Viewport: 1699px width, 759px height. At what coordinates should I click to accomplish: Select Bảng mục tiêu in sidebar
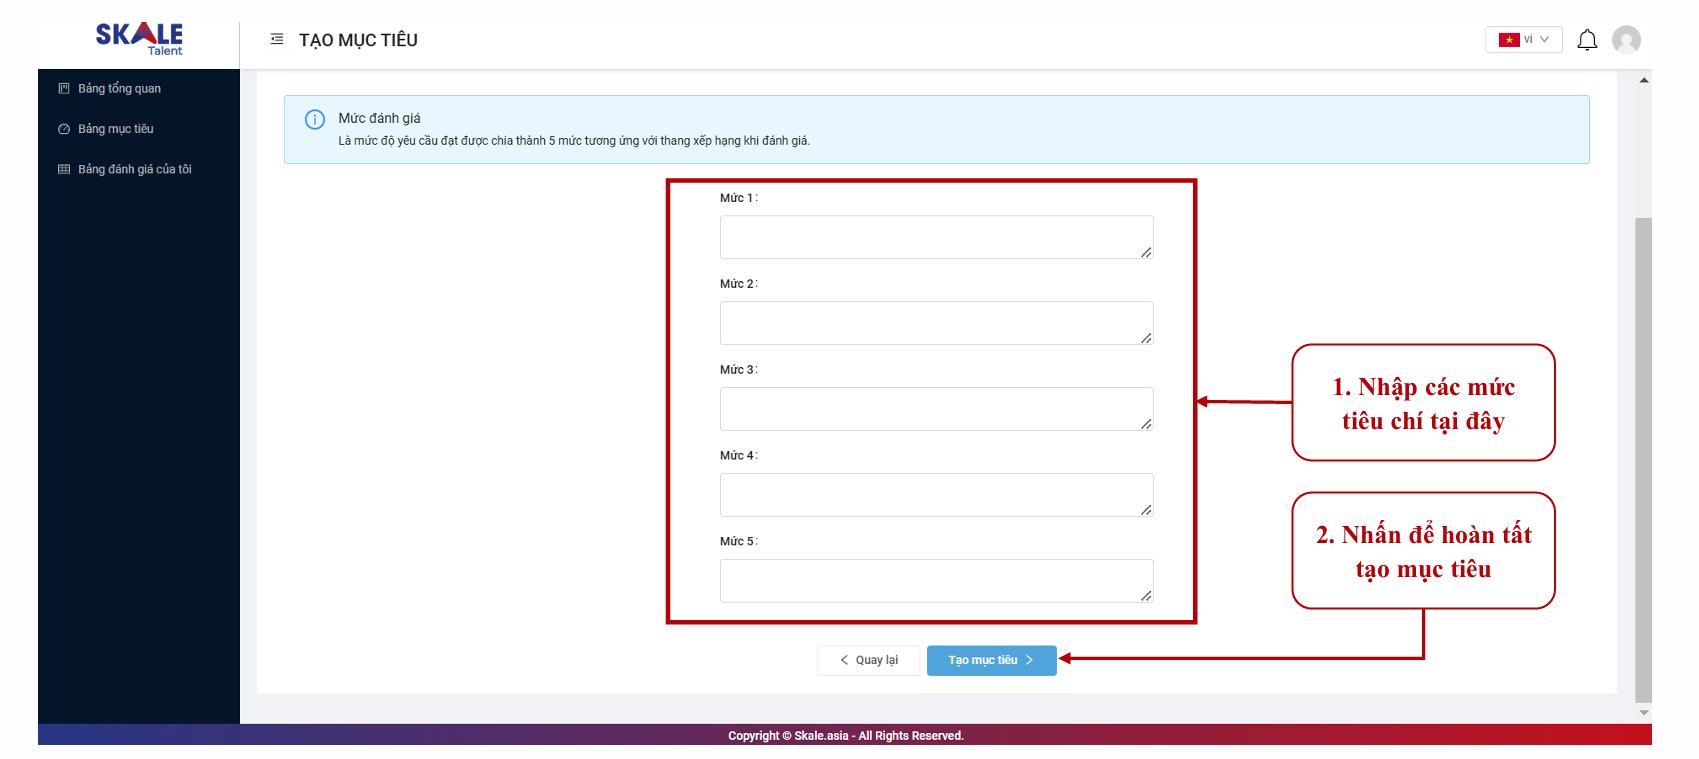116,129
